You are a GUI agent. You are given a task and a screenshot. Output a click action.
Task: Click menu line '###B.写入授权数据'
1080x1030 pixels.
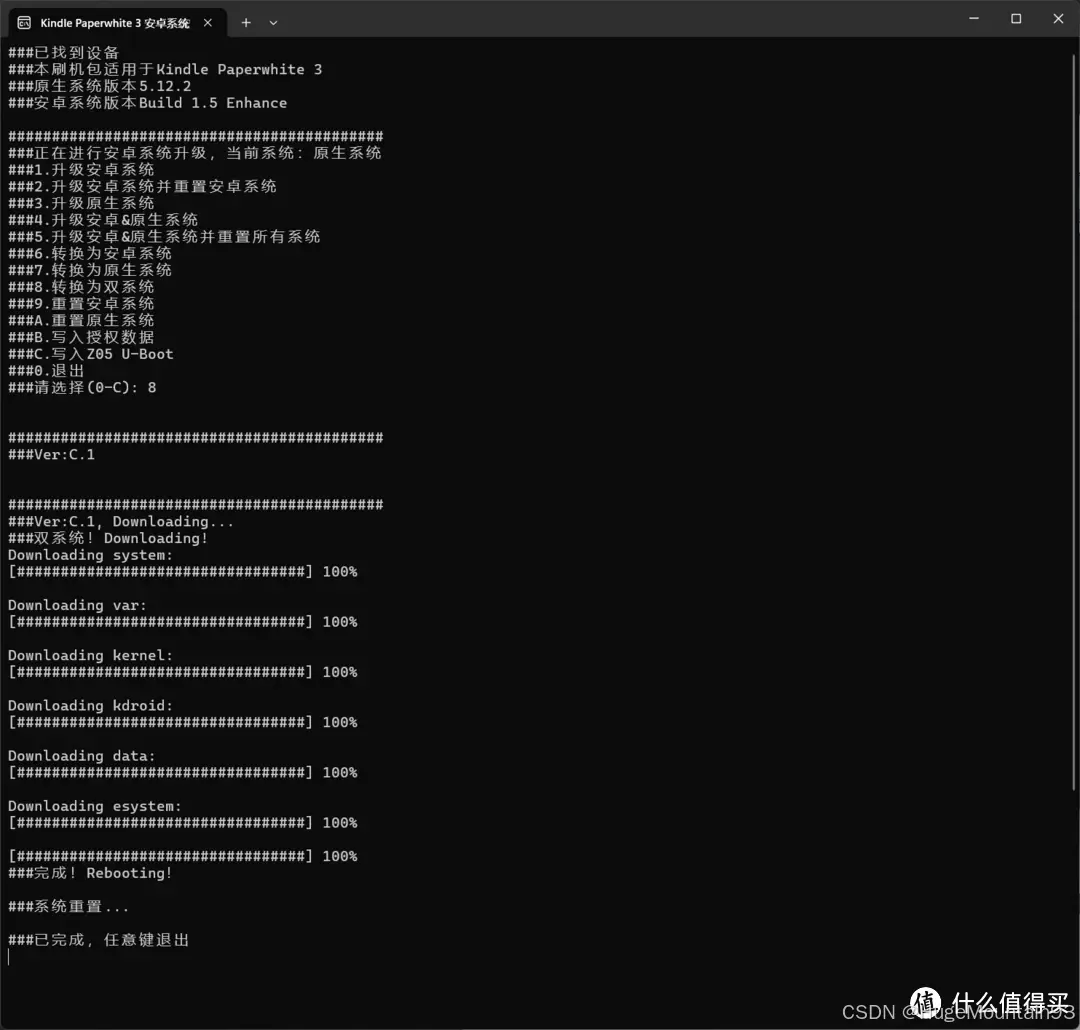click(81, 337)
